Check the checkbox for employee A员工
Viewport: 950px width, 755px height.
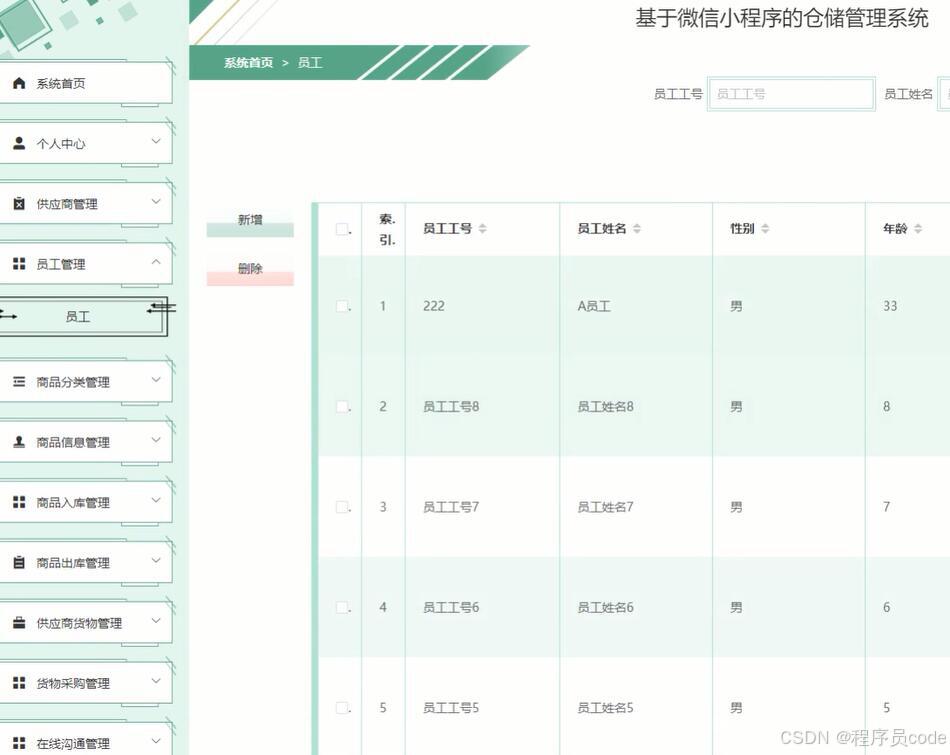[x=343, y=306]
